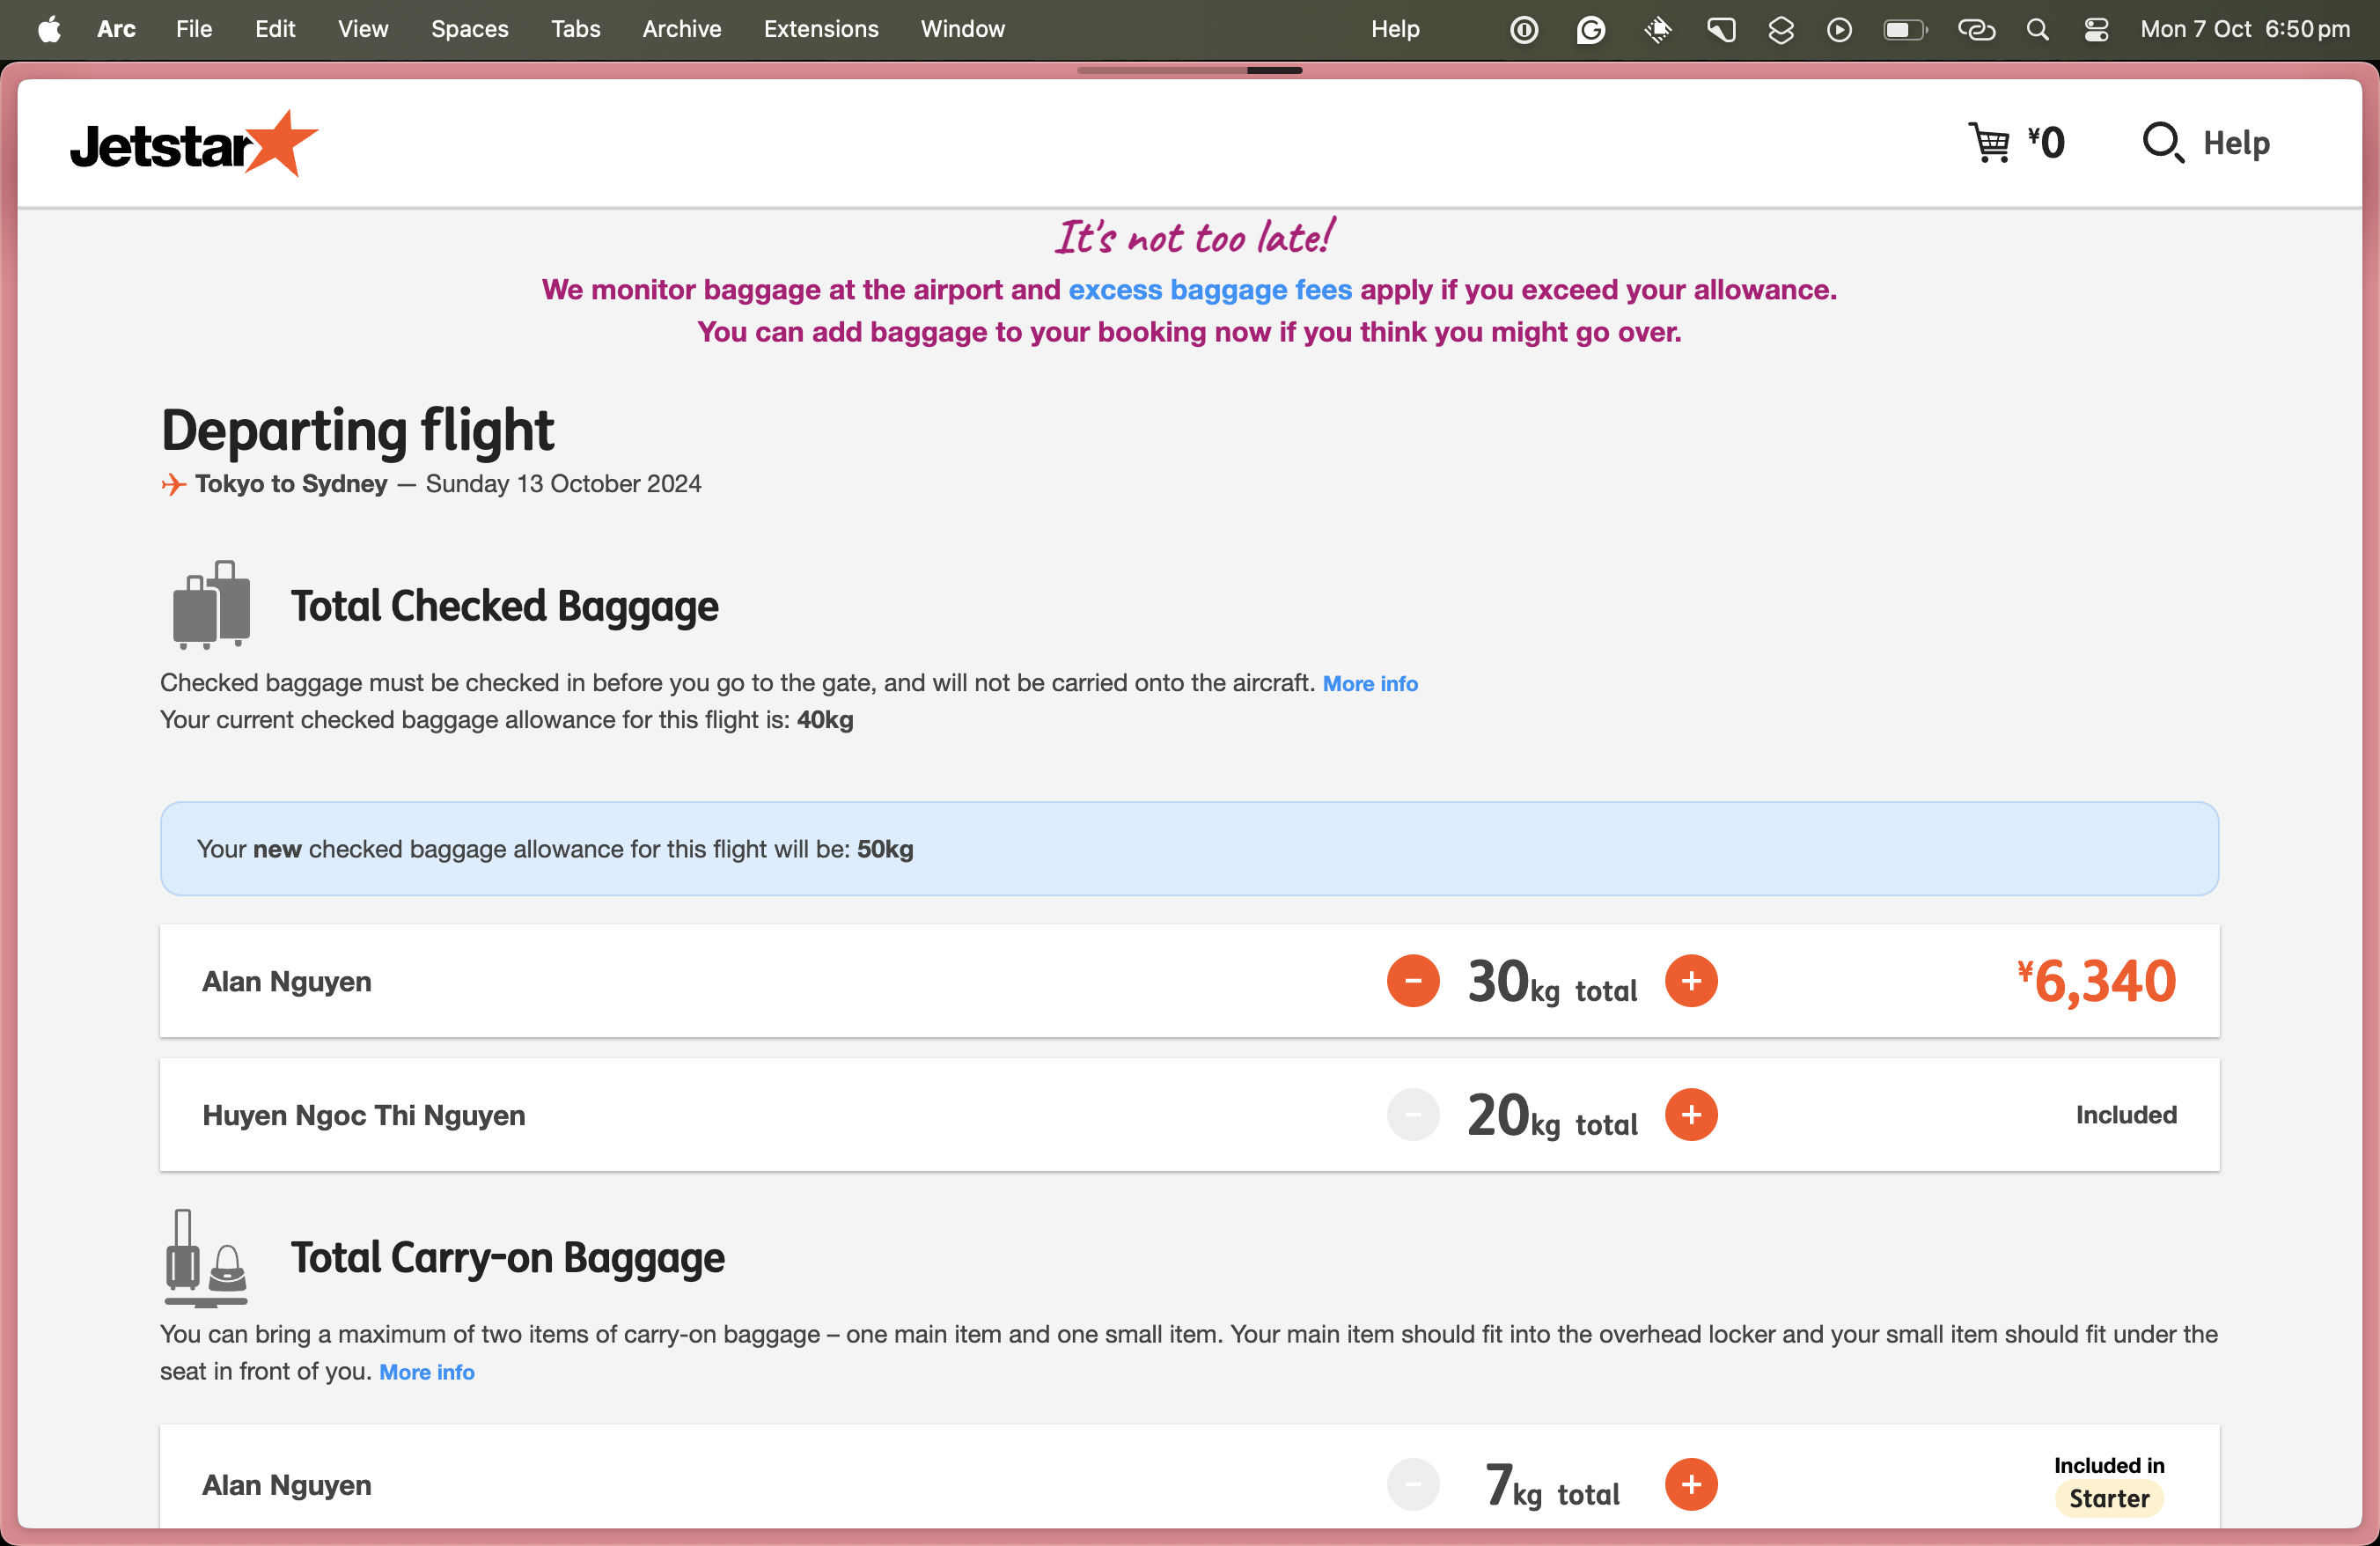Open the Extensions menu
The width and height of the screenshot is (2380, 1546).
820,29
